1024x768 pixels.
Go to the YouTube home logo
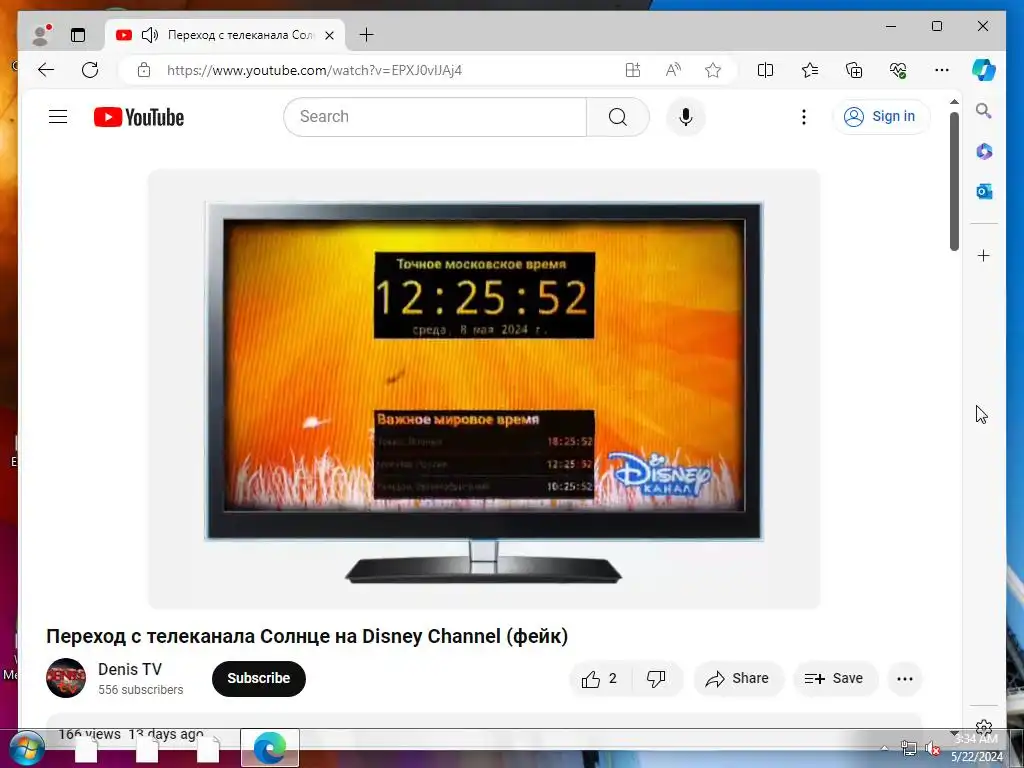point(138,117)
